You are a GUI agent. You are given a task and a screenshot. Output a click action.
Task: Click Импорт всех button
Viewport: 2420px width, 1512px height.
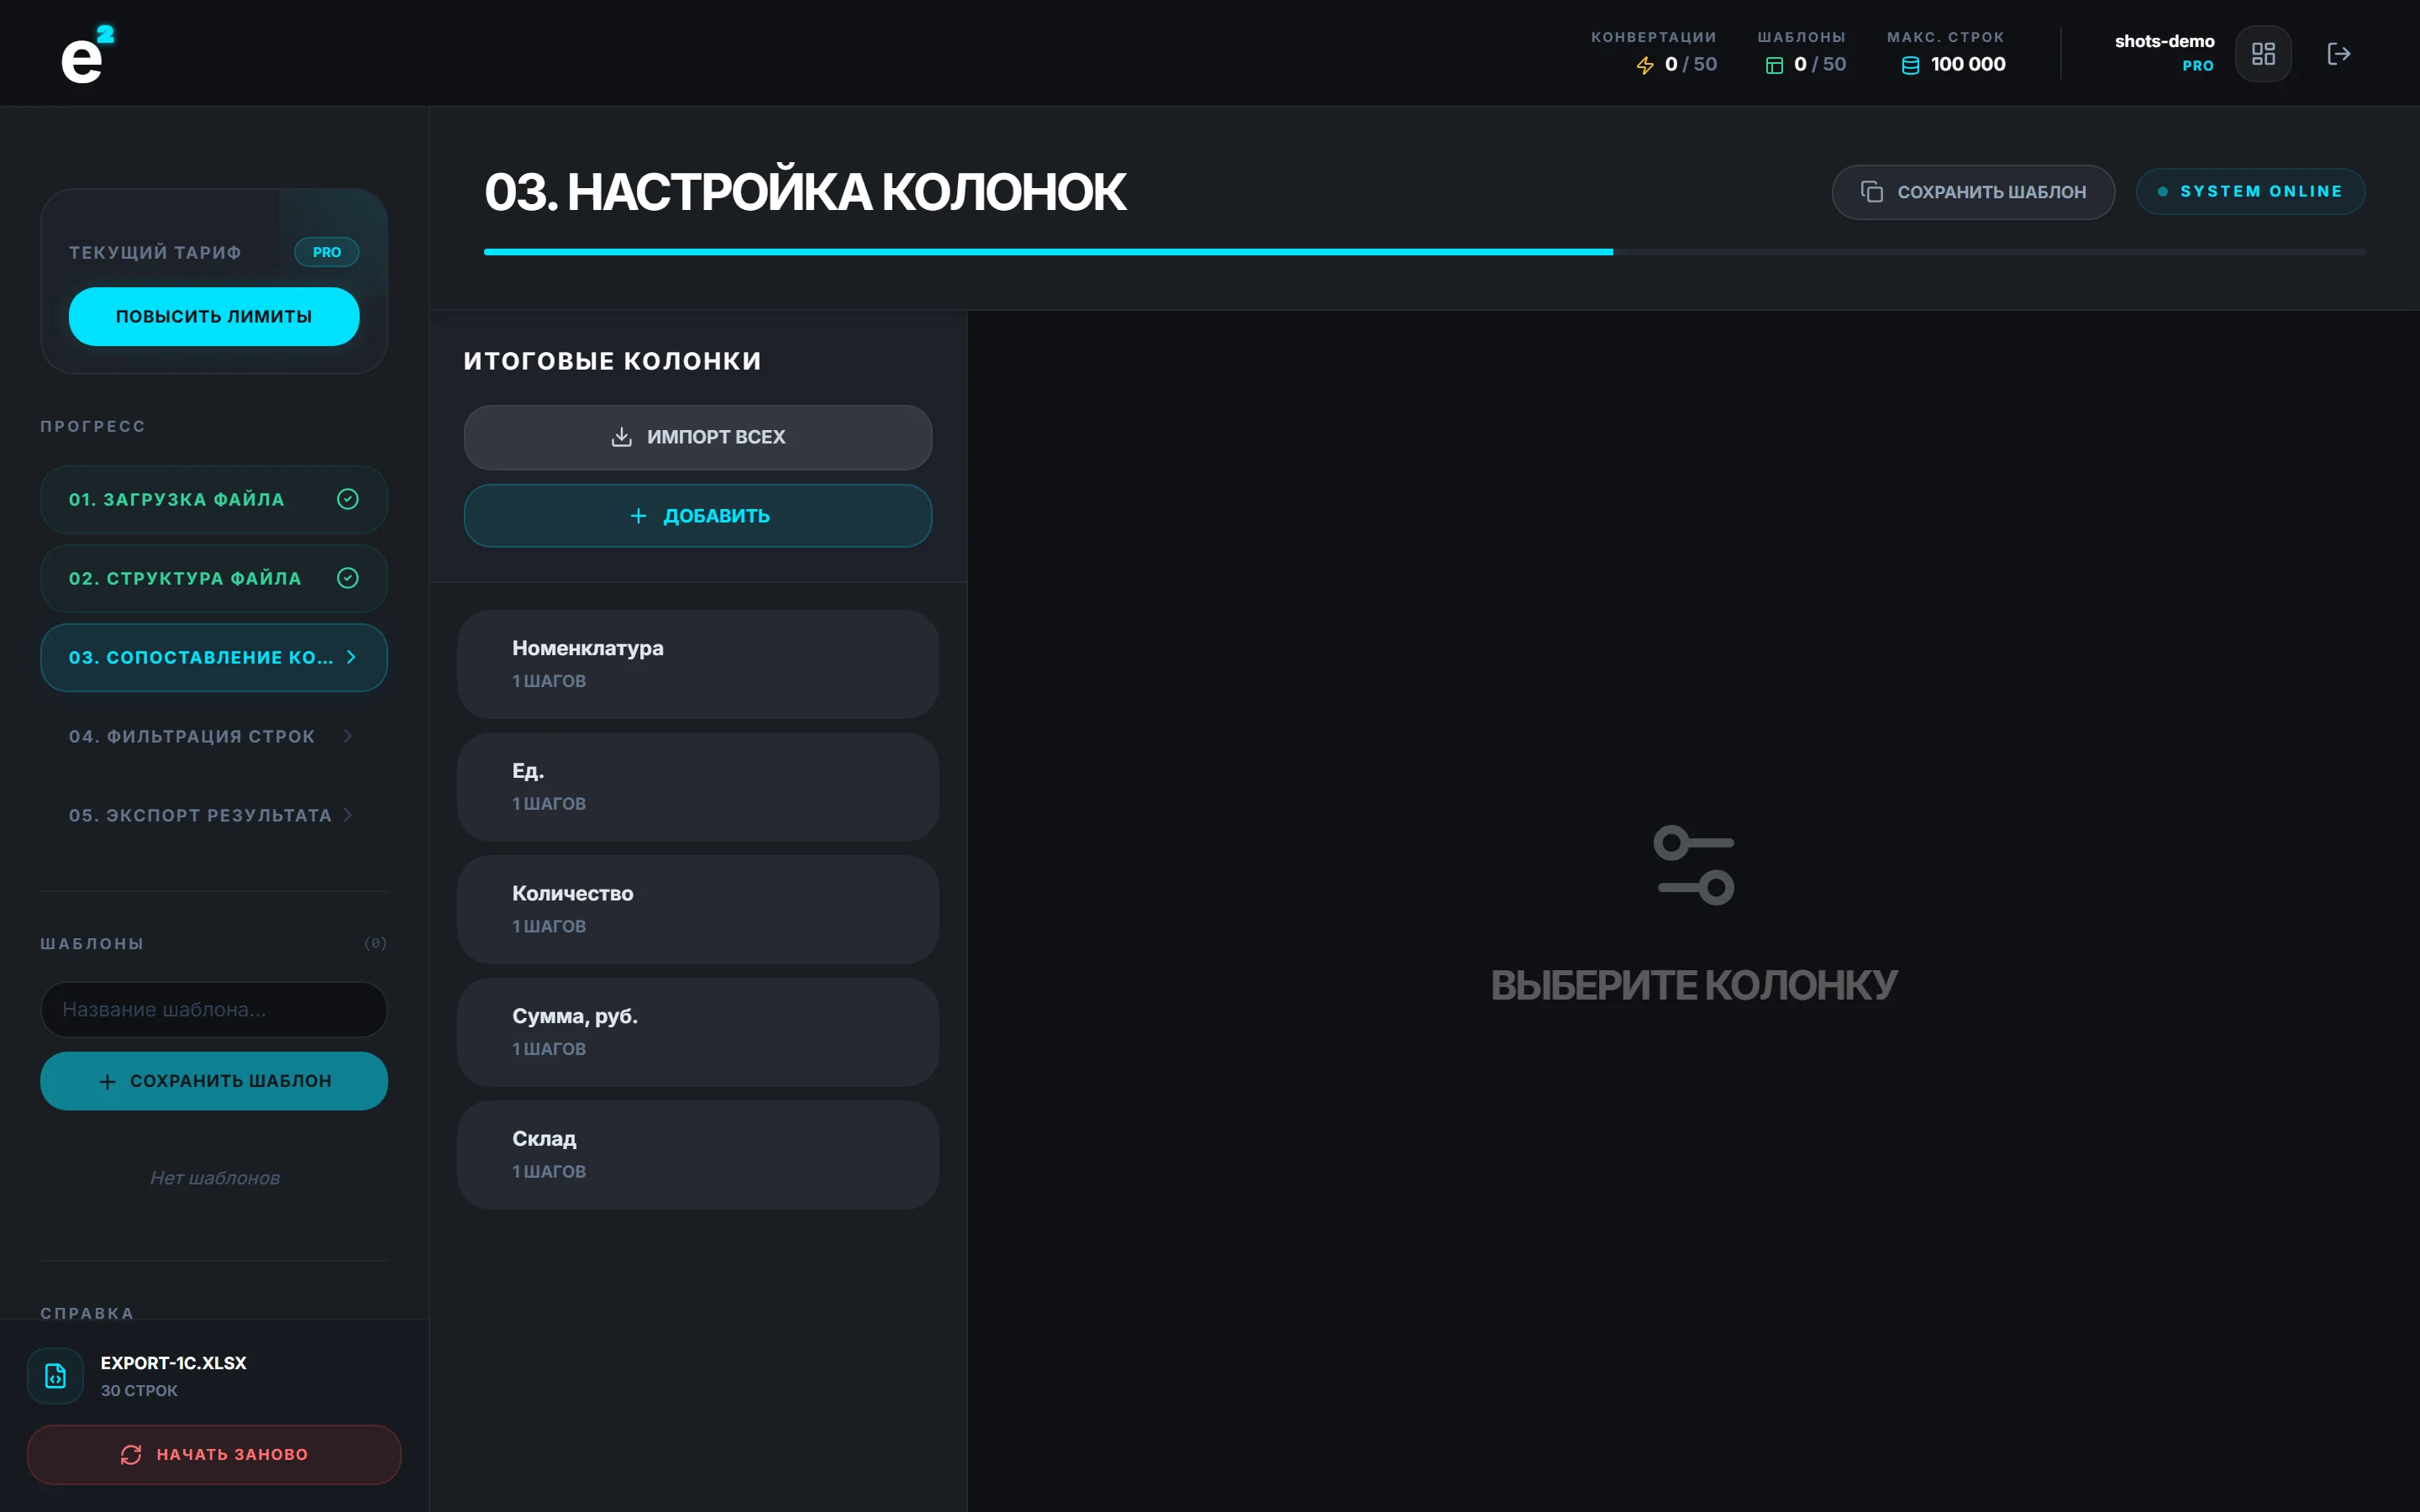pyautogui.click(x=698, y=437)
